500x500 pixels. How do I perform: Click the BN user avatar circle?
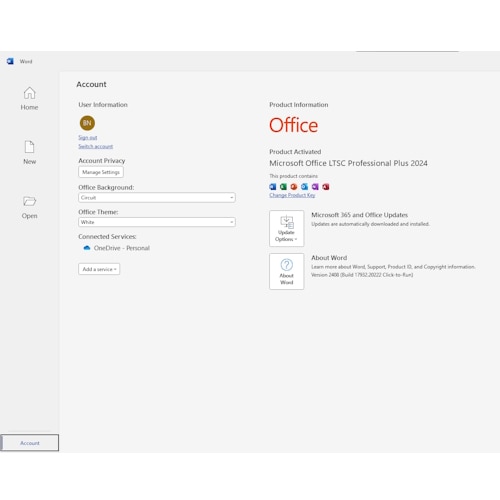click(x=87, y=123)
